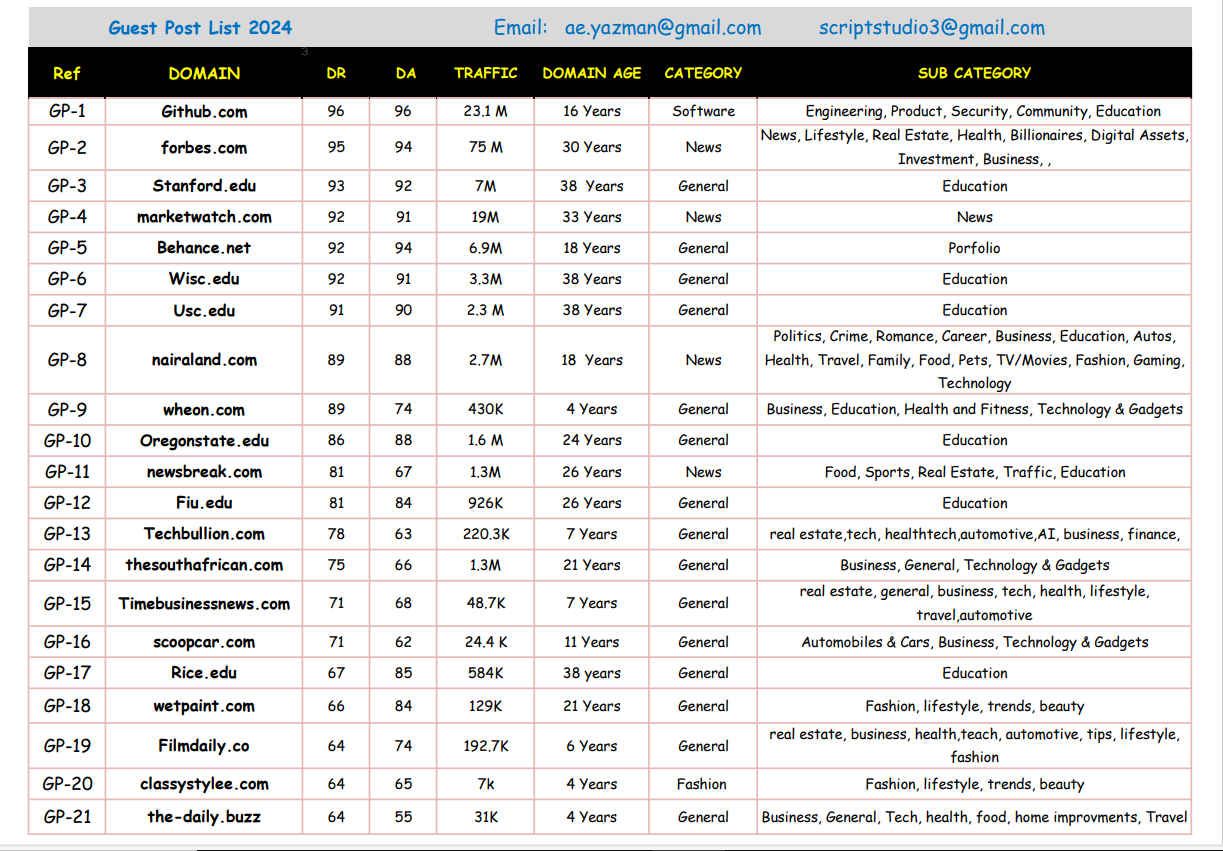Screen dimensions: 1223x851
Task: Click the GP-1 reference cell
Action: [67, 111]
